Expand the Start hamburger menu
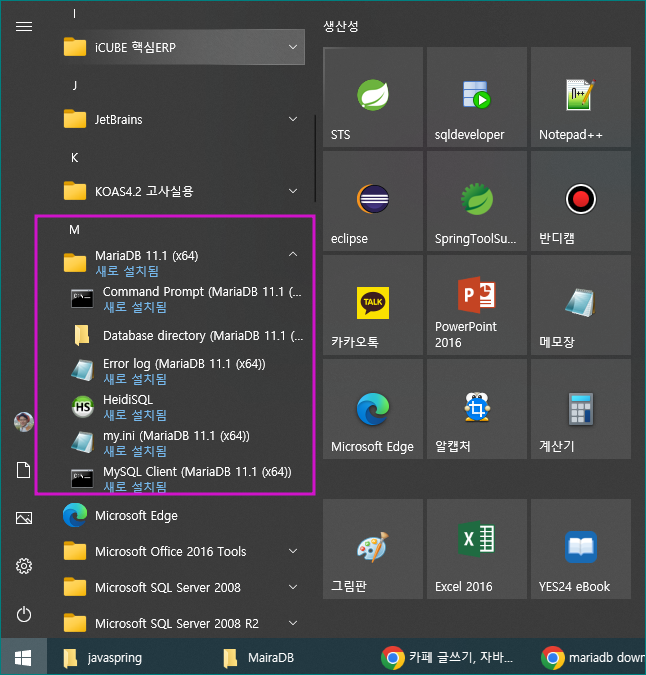Screen dimensions: 646x675 (x=24, y=27)
